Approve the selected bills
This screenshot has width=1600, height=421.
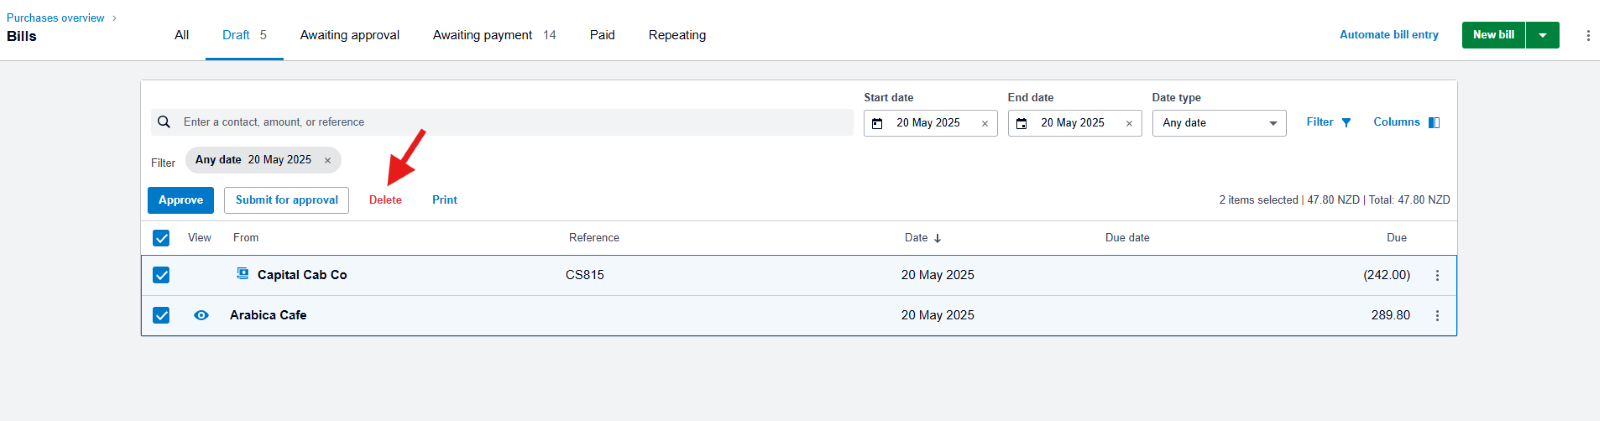tap(181, 200)
